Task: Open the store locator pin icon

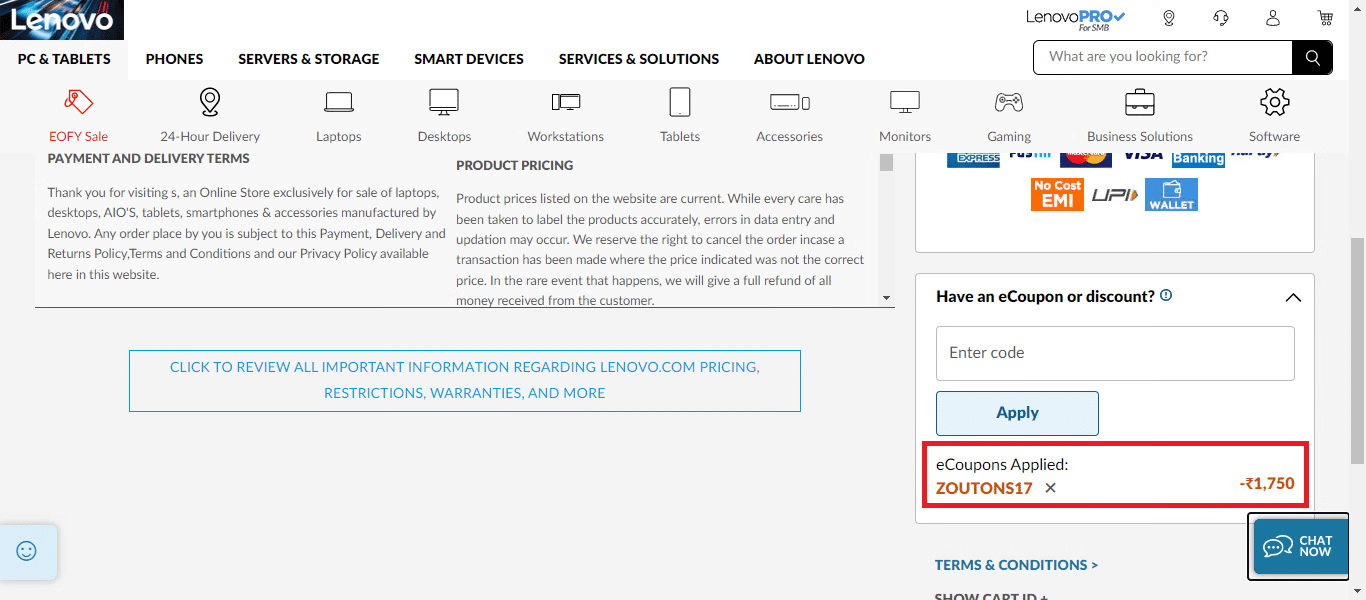Action: pyautogui.click(x=1168, y=17)
